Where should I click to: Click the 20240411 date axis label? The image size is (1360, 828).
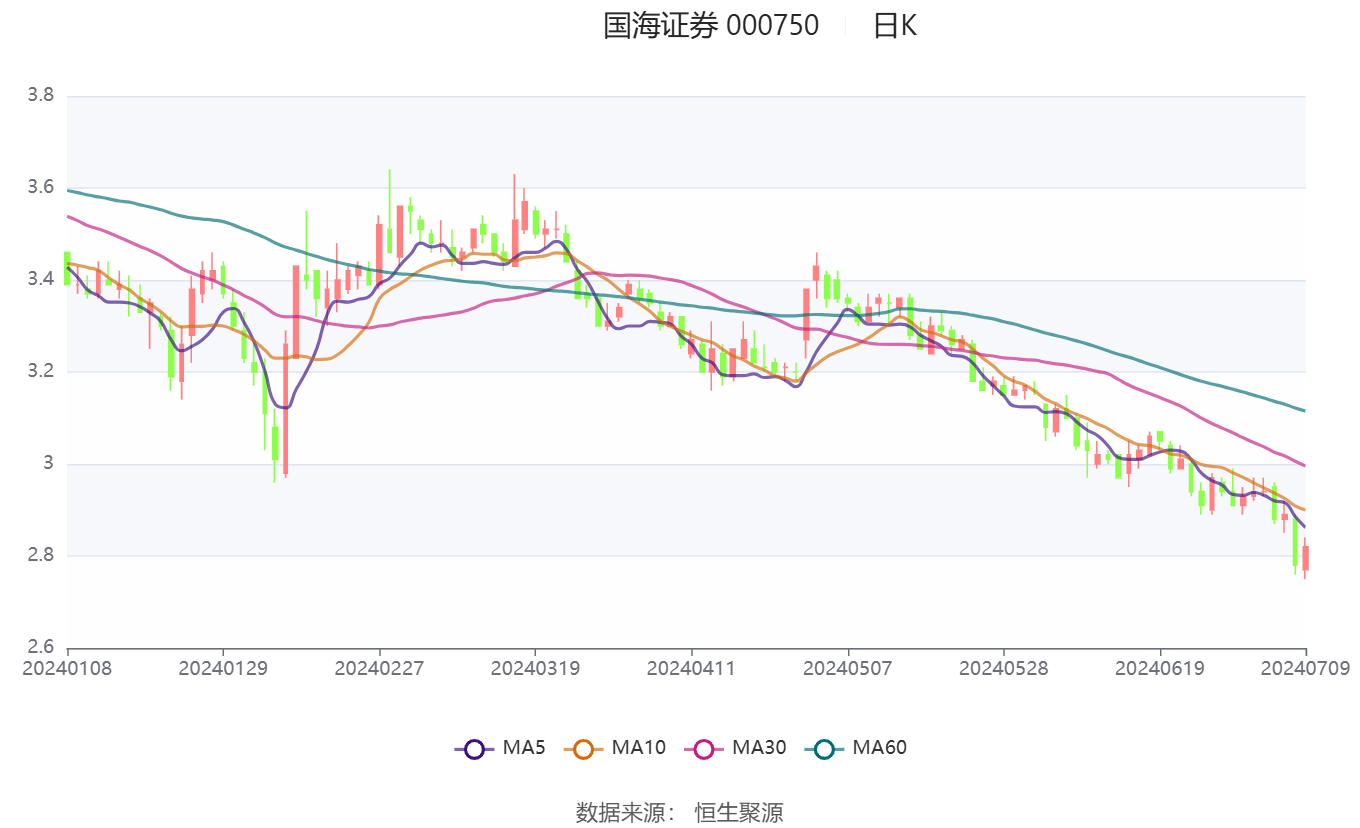point(691,668)
